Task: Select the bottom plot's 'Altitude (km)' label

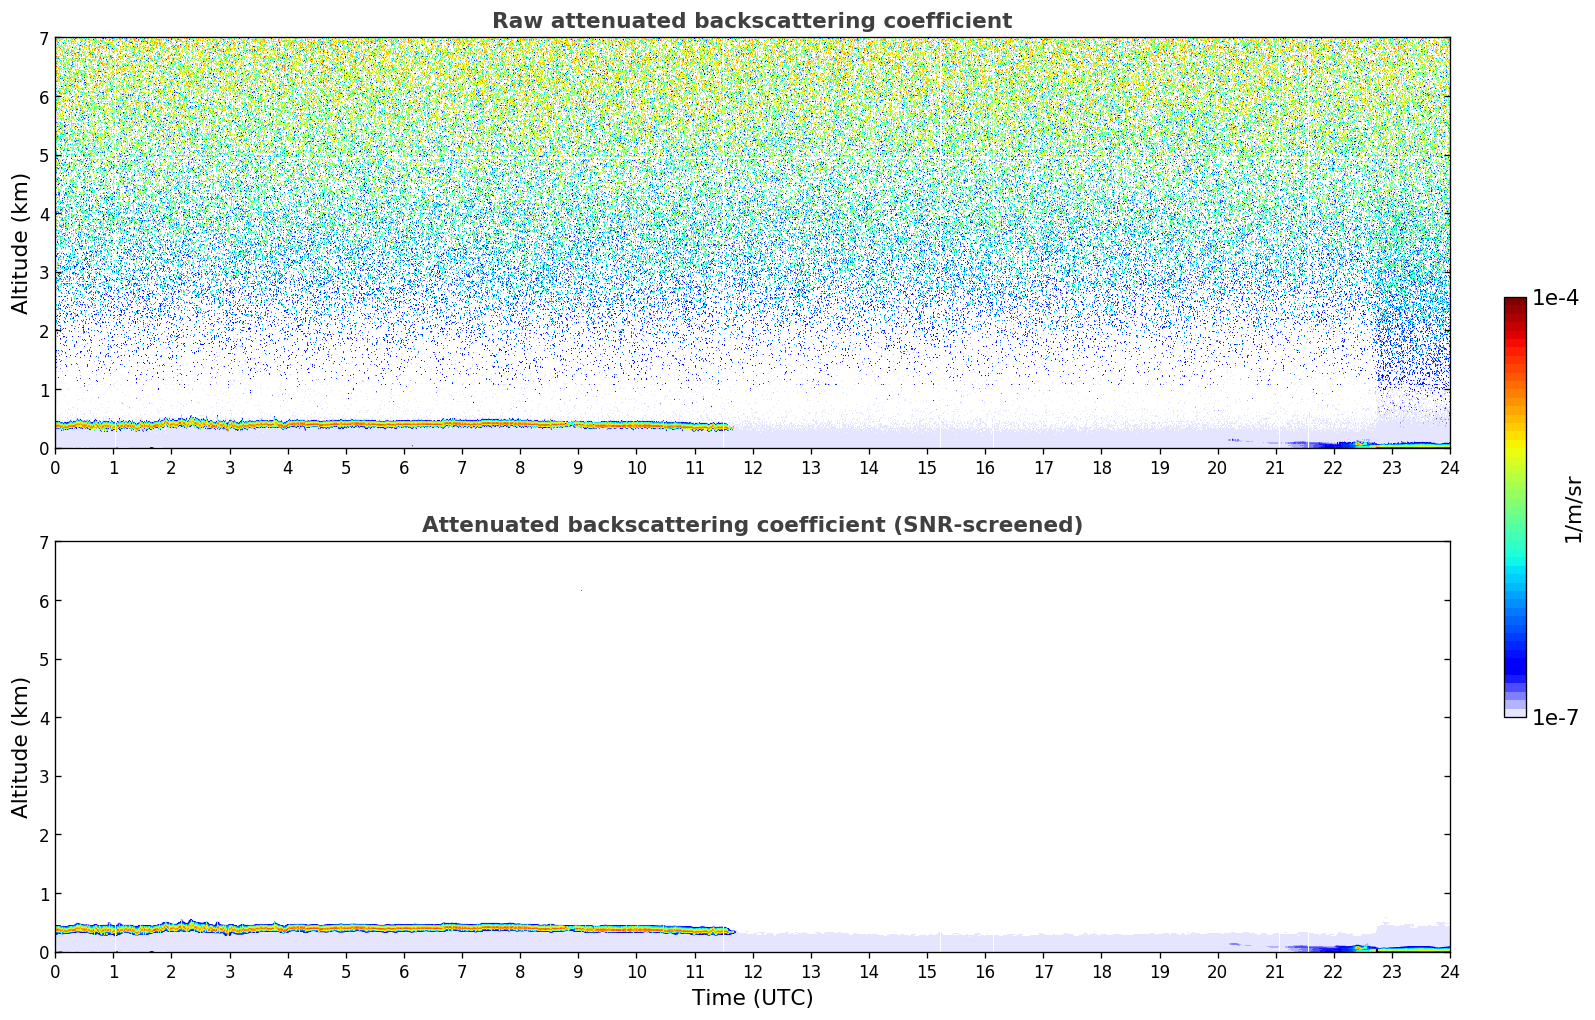Action: [21, 747]
